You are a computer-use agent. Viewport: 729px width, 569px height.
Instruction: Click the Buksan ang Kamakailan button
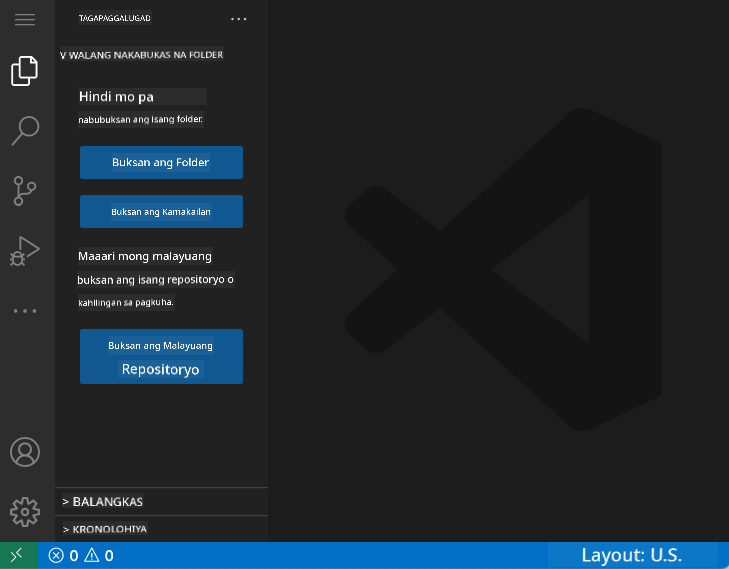[x=161, y=212]
